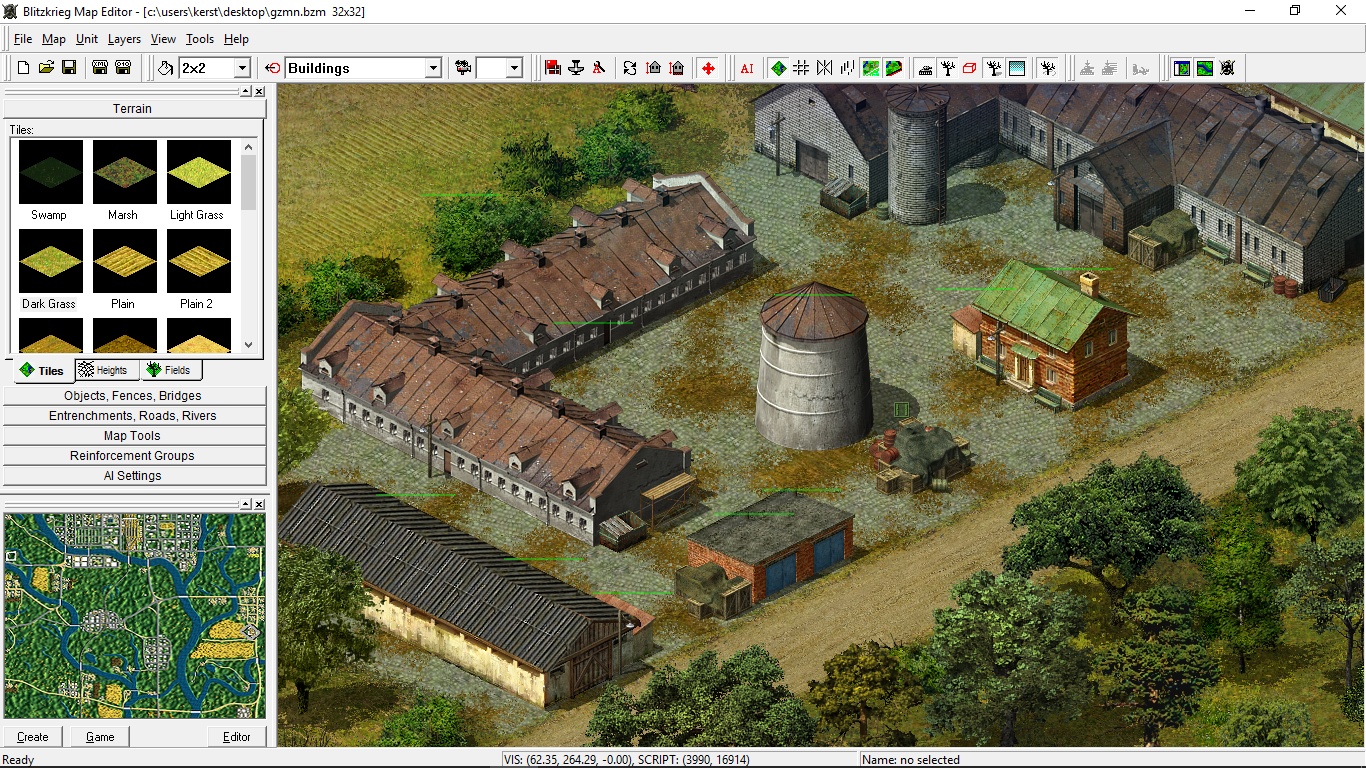This screenshot has width=1366, height=768.
Task: Open the Help menu
Action: click(236, 39)
